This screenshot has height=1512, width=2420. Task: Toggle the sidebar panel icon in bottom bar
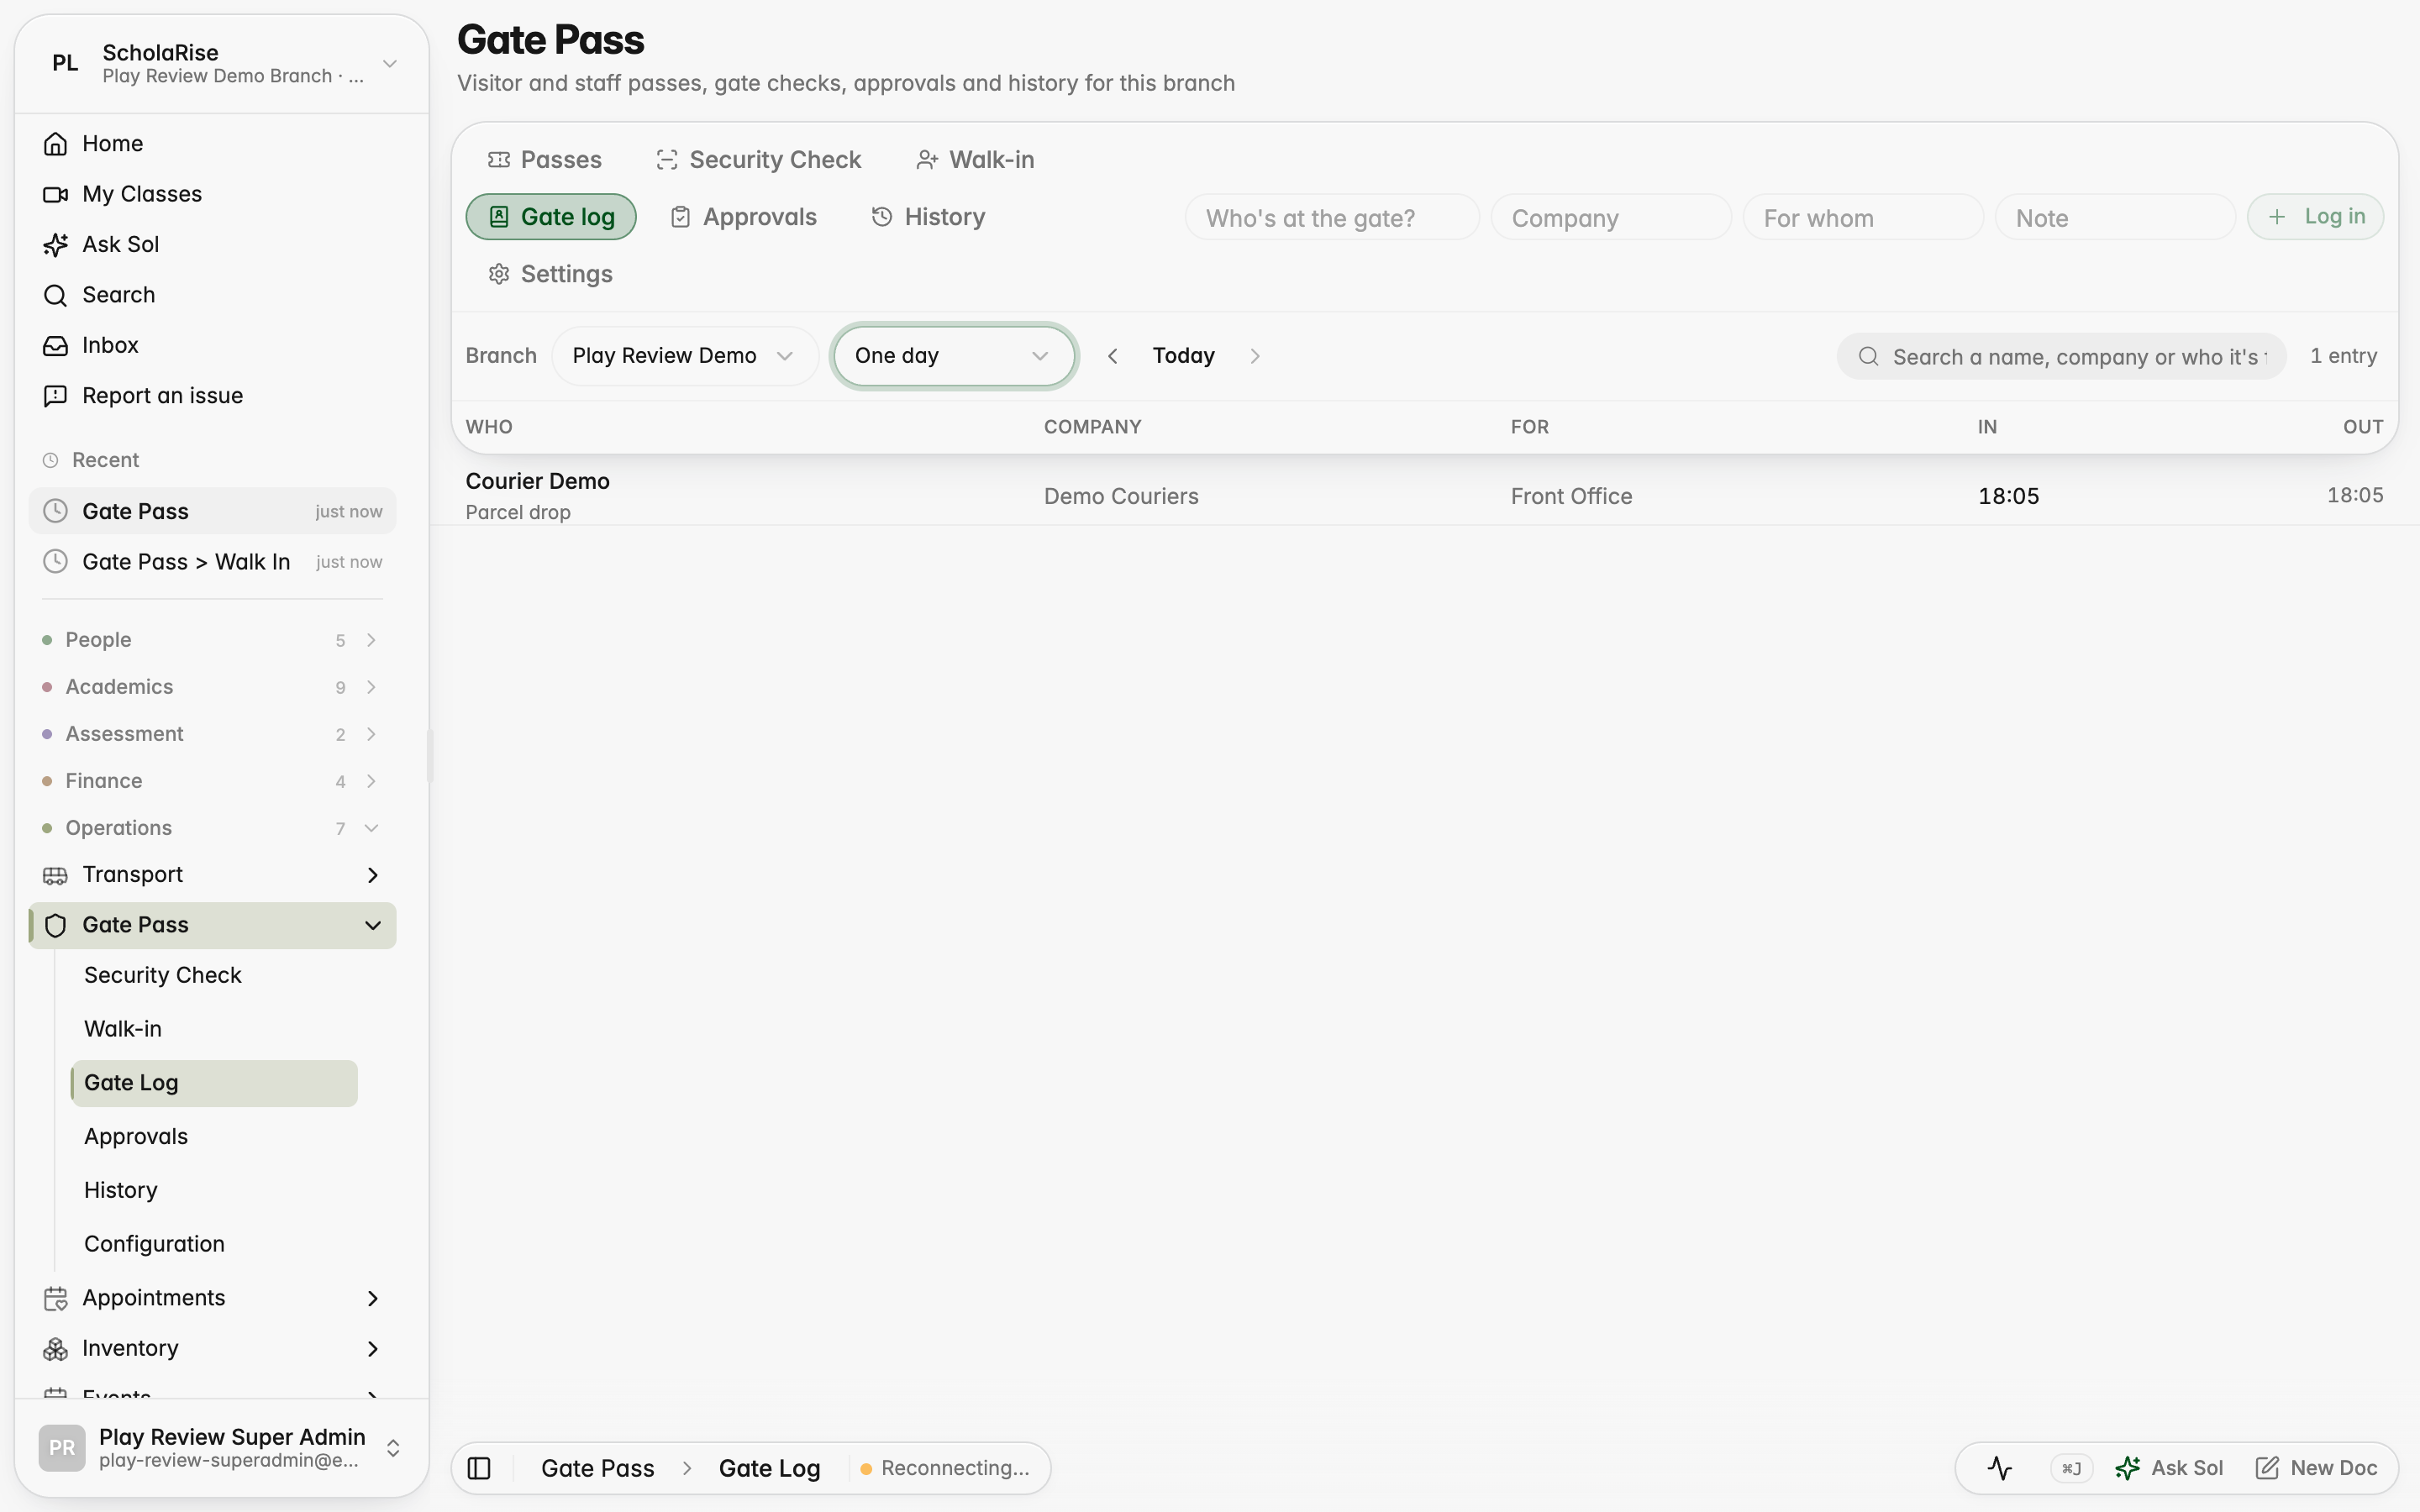(479, 1468)
